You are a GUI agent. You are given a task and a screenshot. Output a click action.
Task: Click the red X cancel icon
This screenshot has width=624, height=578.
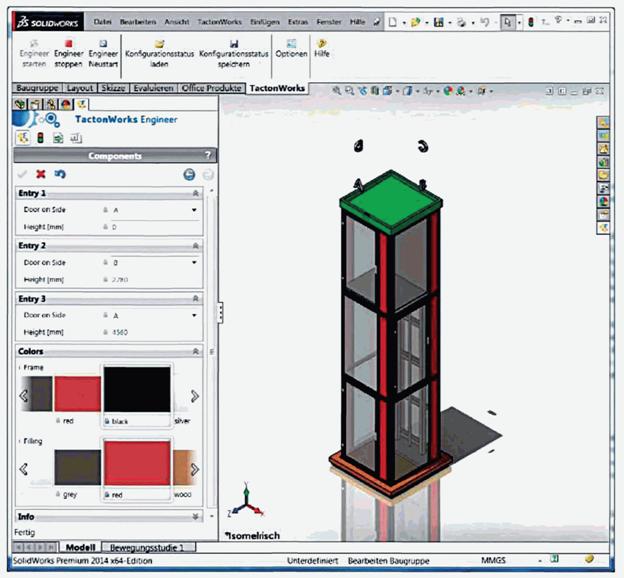[41, 174]
